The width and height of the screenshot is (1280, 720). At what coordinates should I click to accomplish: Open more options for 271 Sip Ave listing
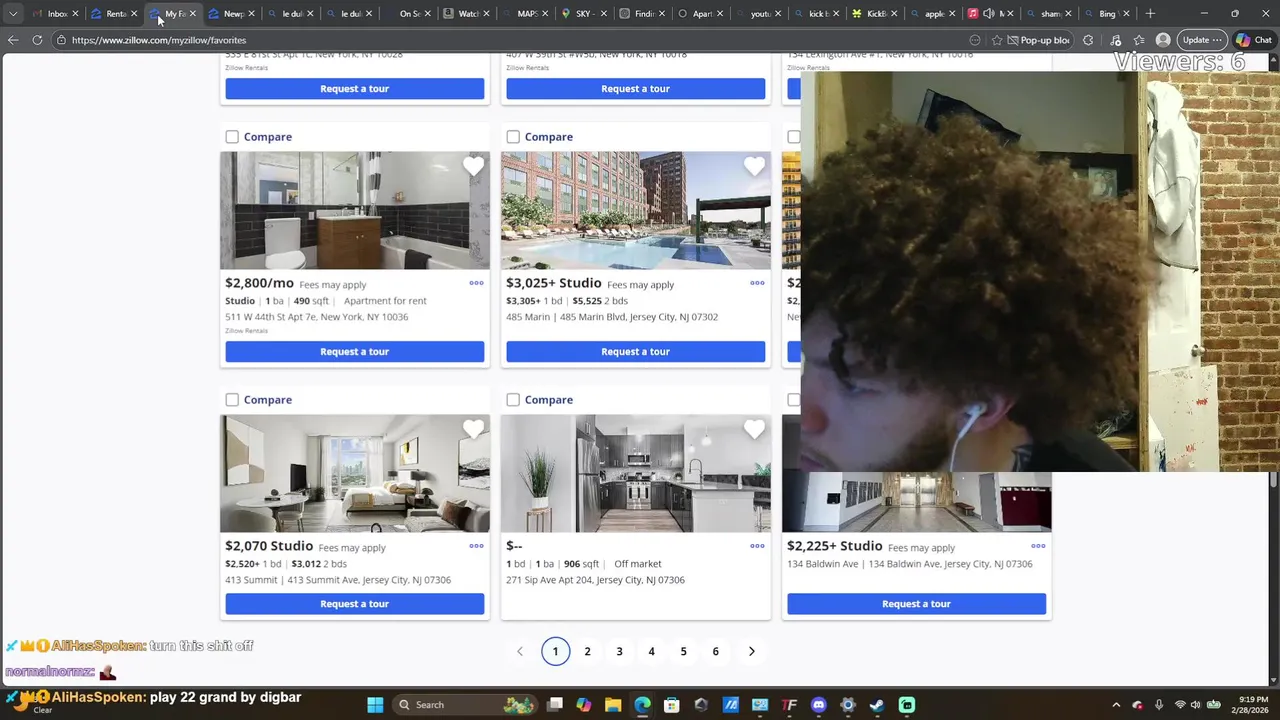pos(757,546)
